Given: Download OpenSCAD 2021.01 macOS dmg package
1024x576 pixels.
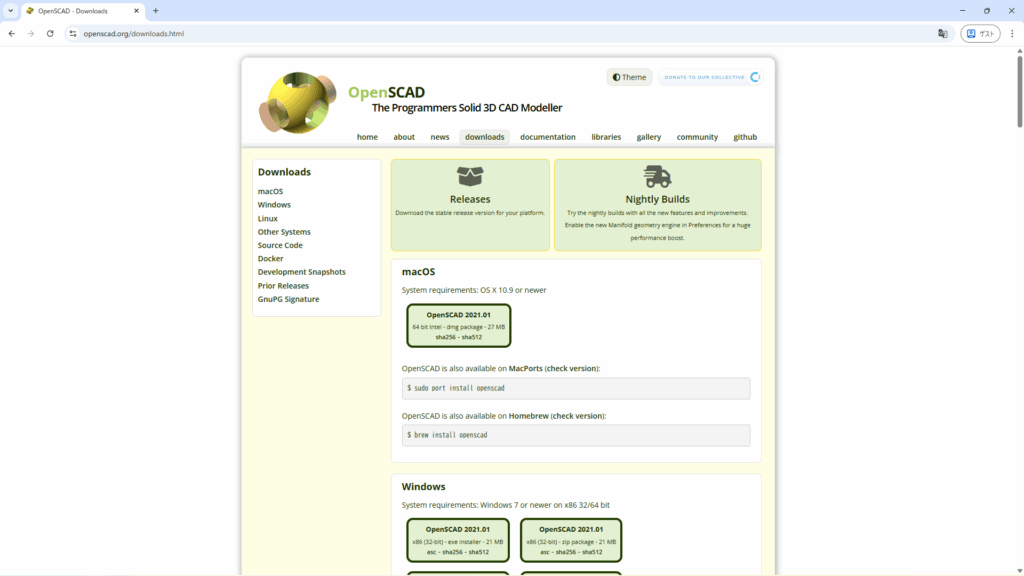Looking at the screenshot, I should tap(459, 327).
